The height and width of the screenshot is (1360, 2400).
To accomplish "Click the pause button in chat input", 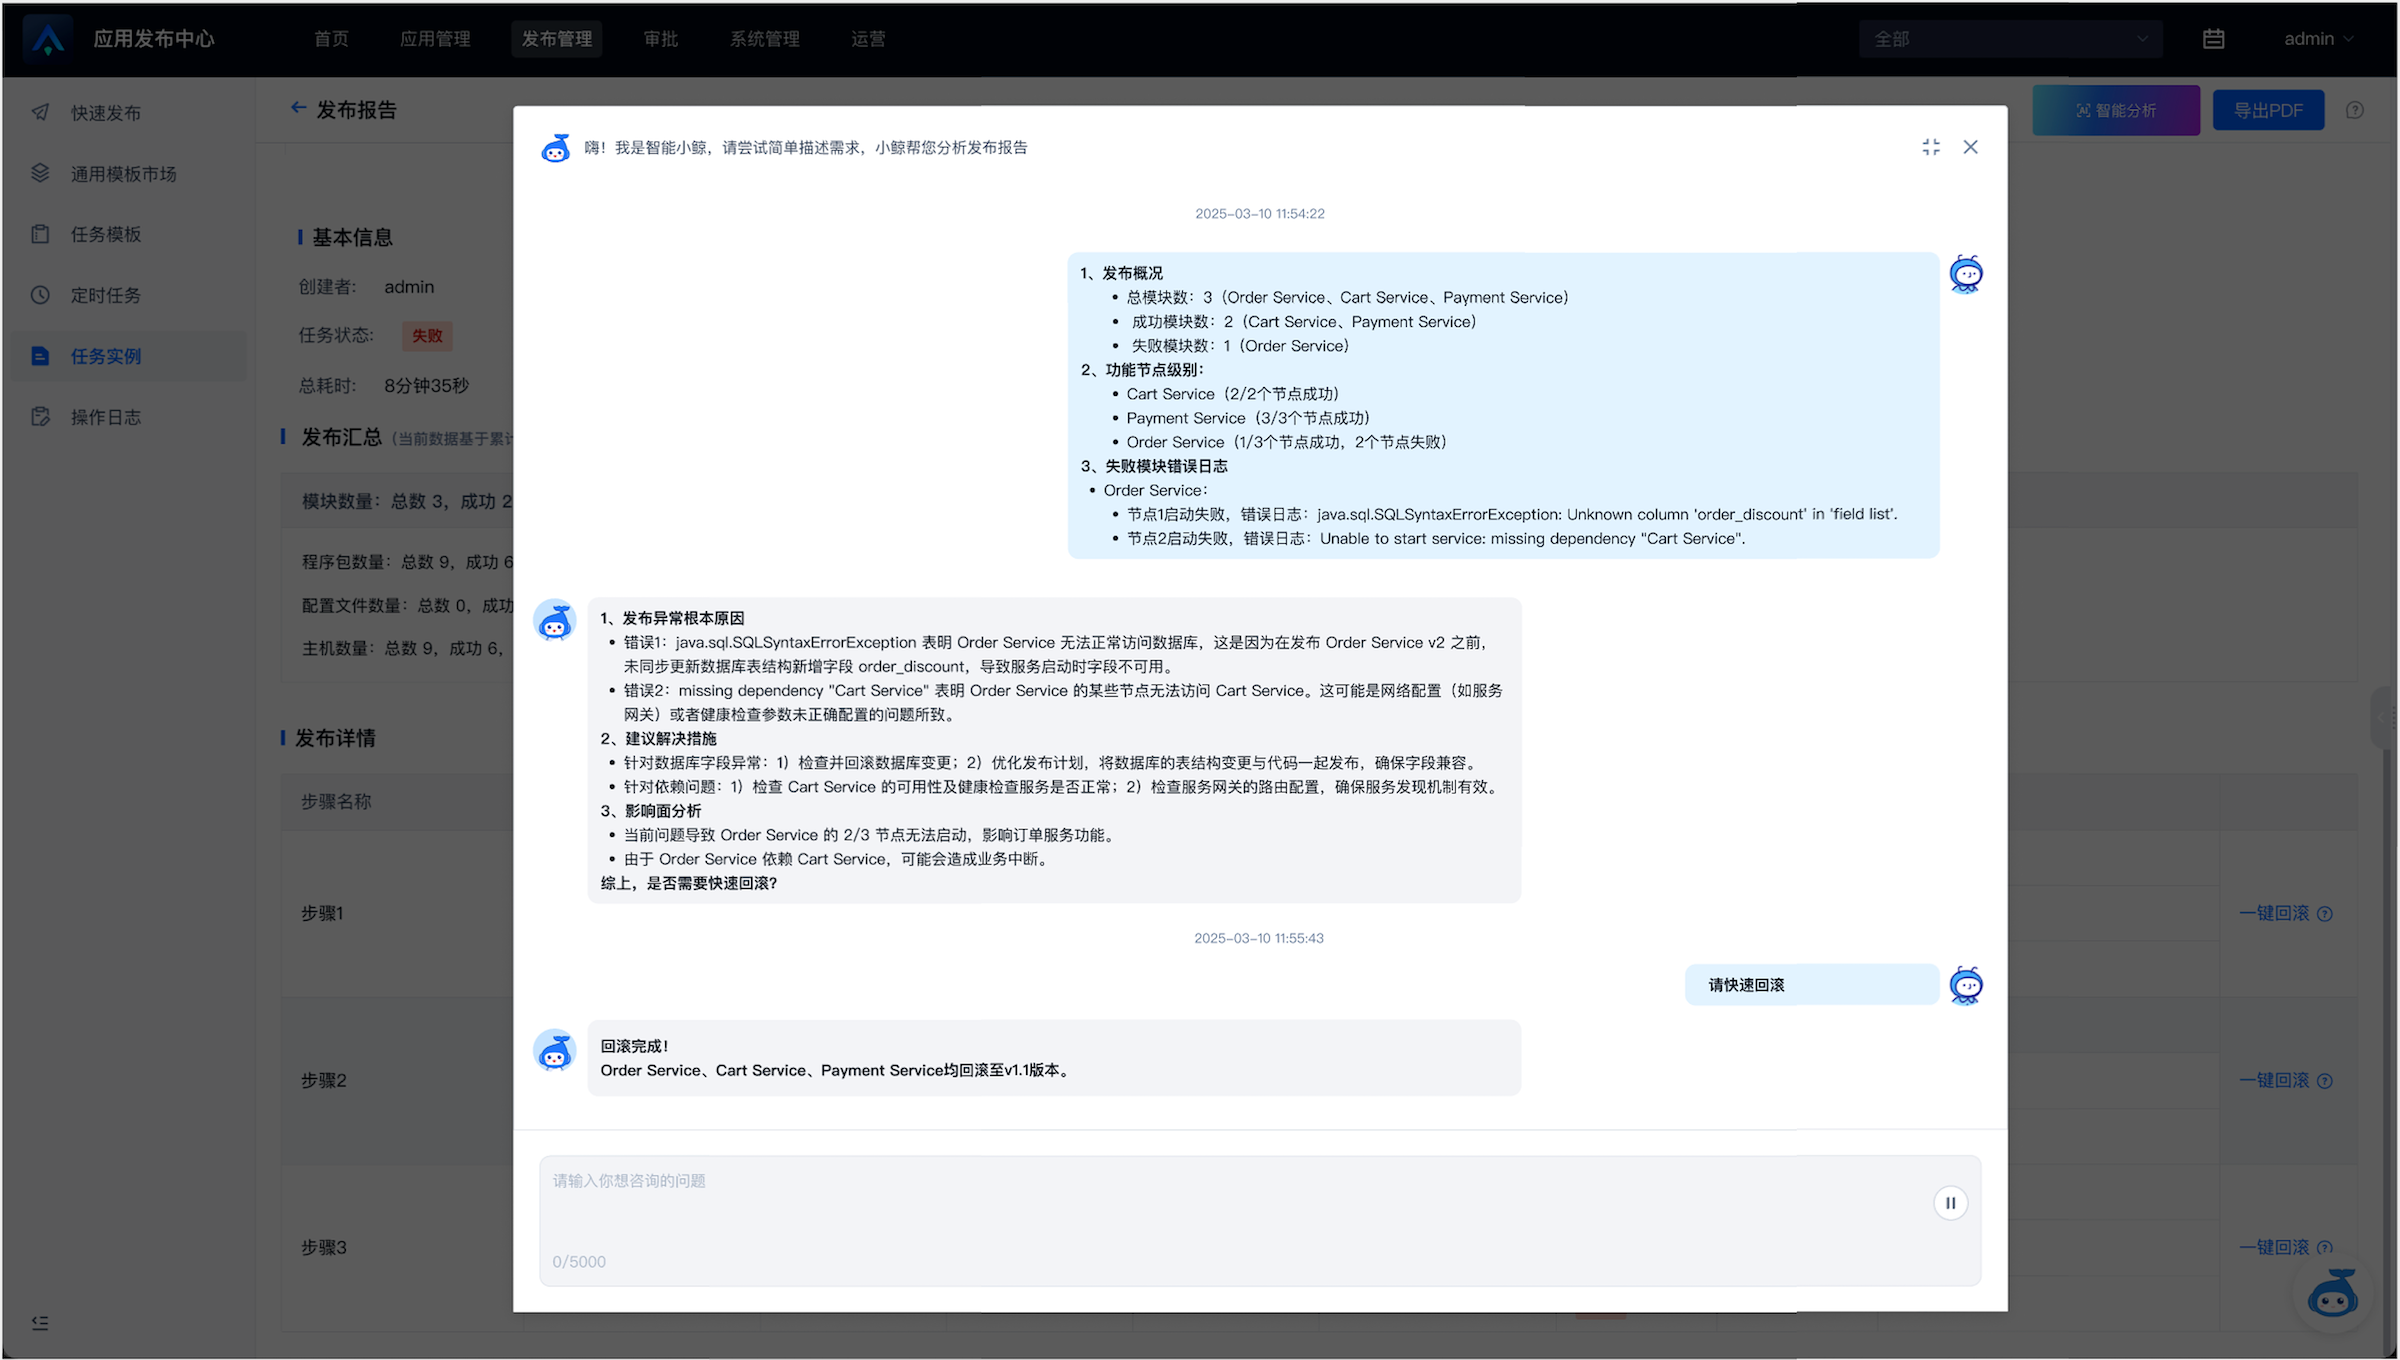I will click(x=1950, y=1203).
